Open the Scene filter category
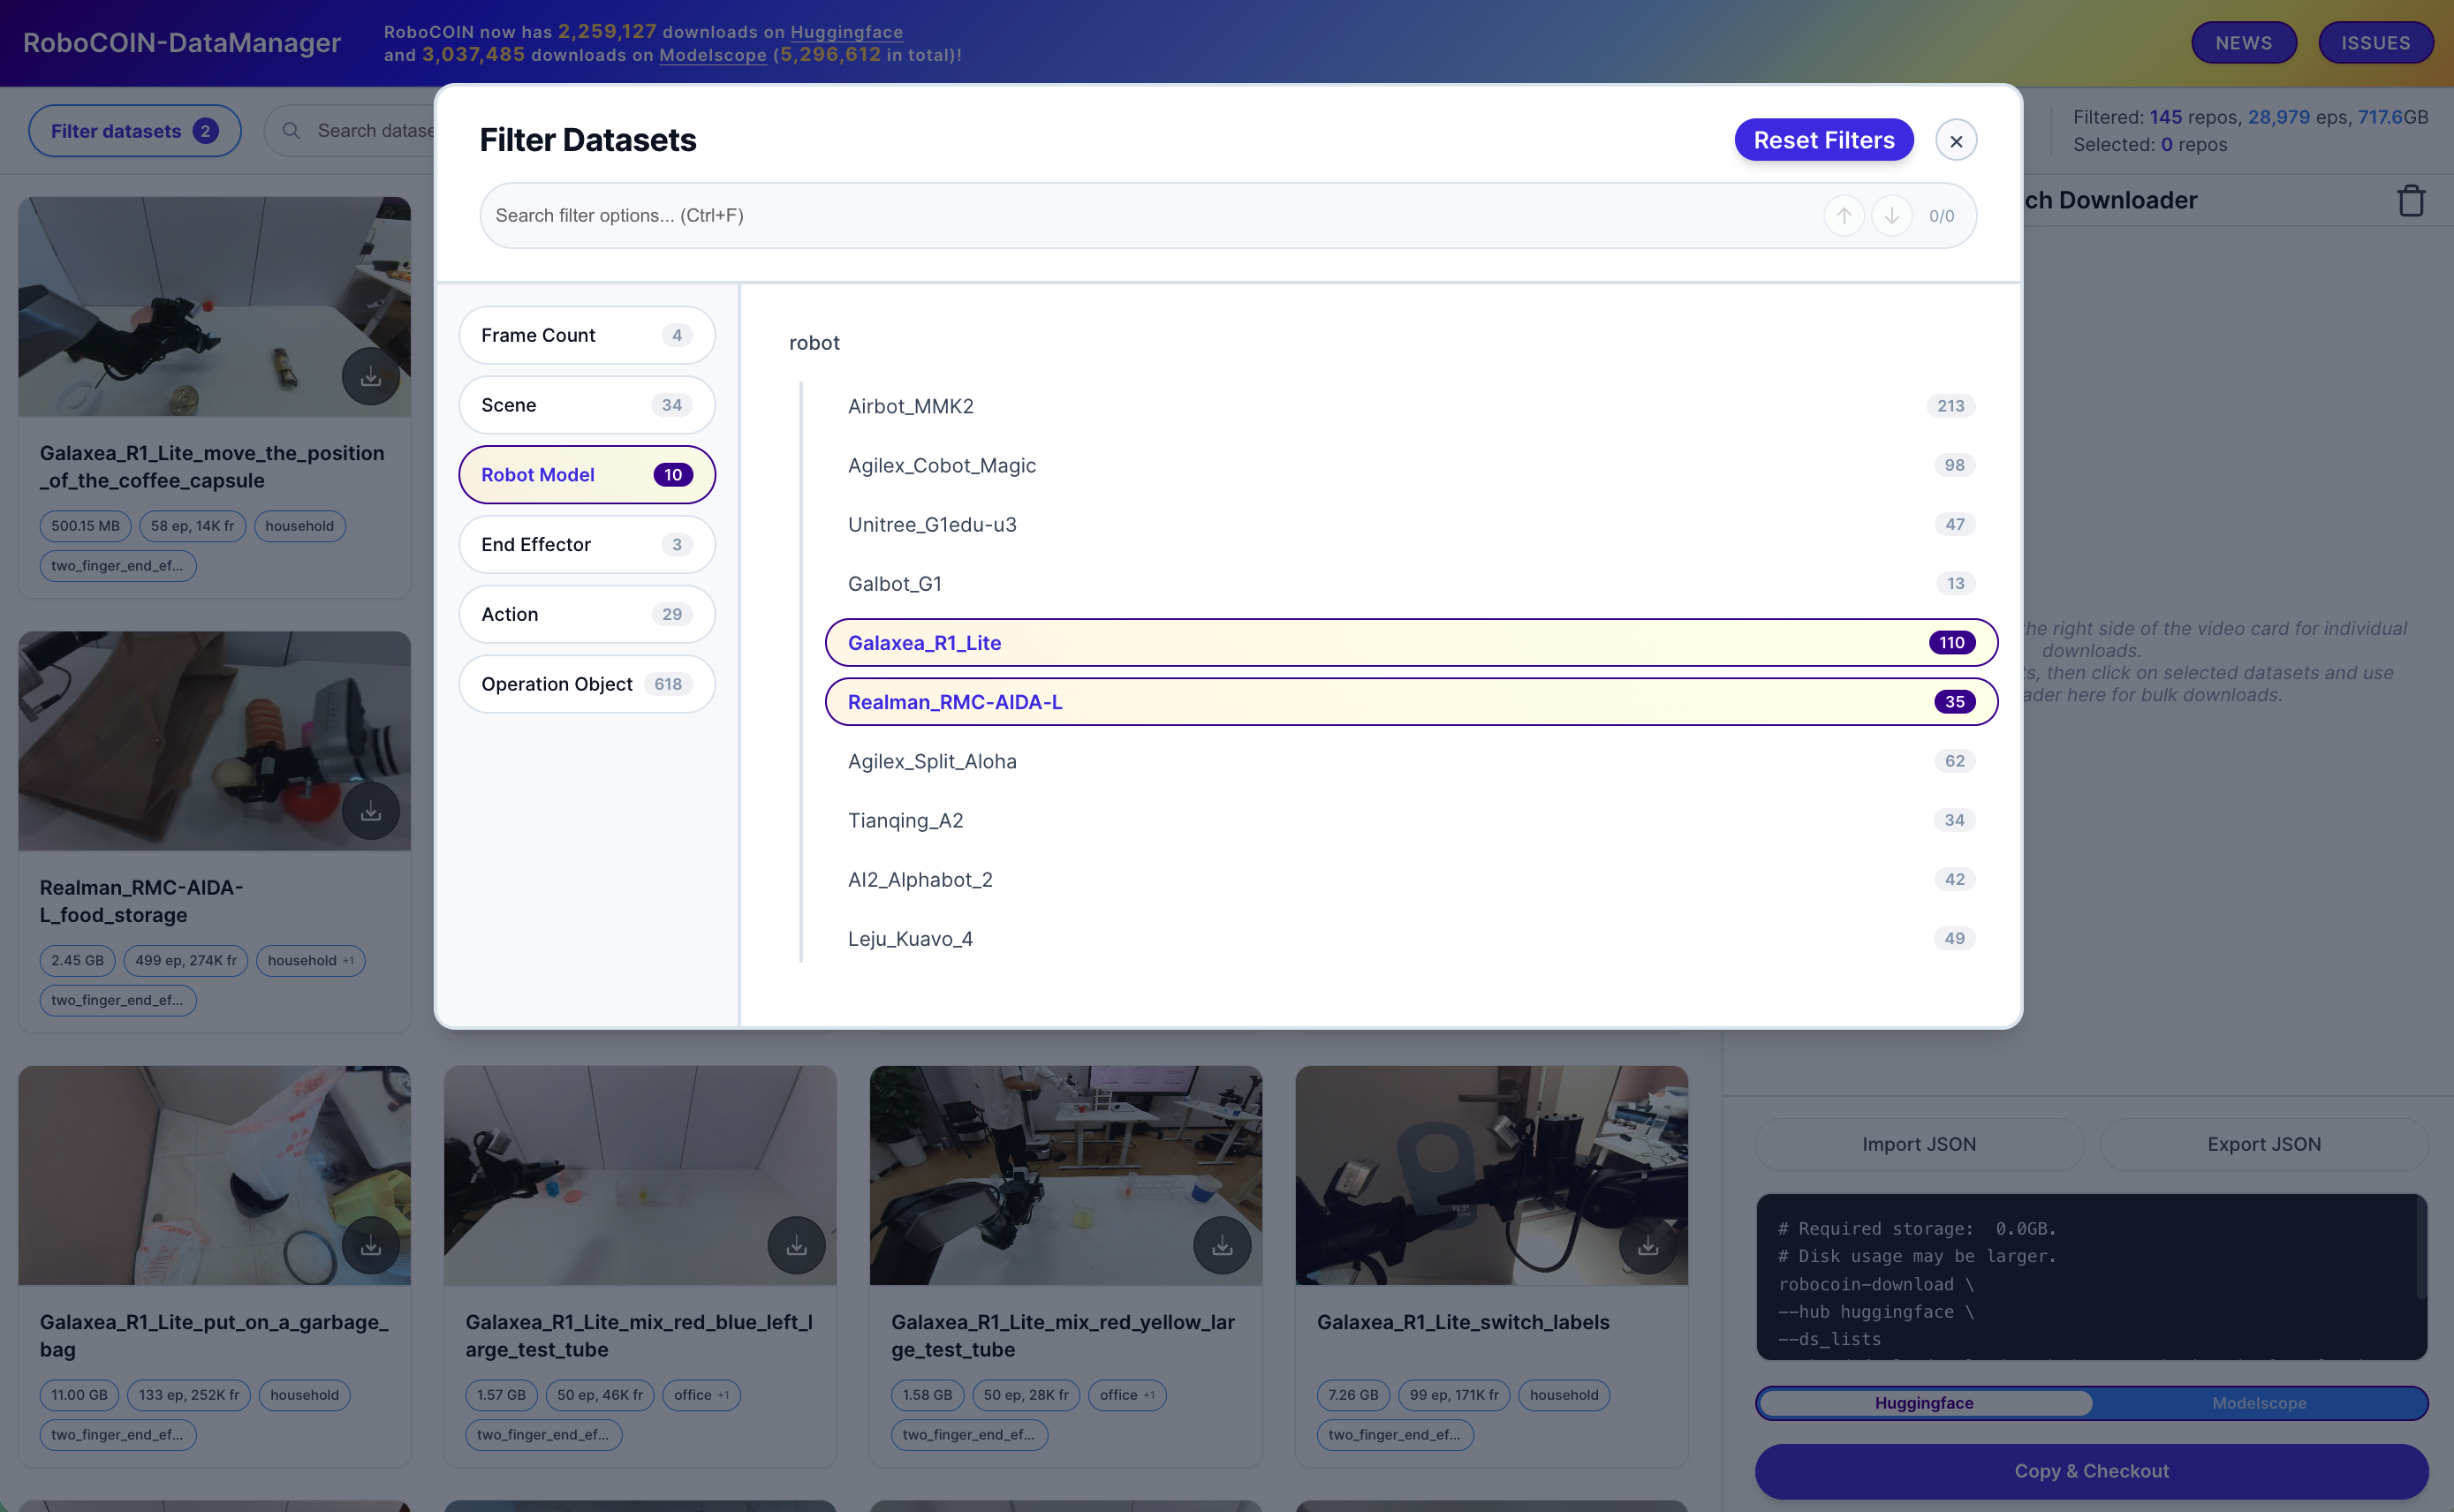The image size is (2454, 1512). pos(587,404)
